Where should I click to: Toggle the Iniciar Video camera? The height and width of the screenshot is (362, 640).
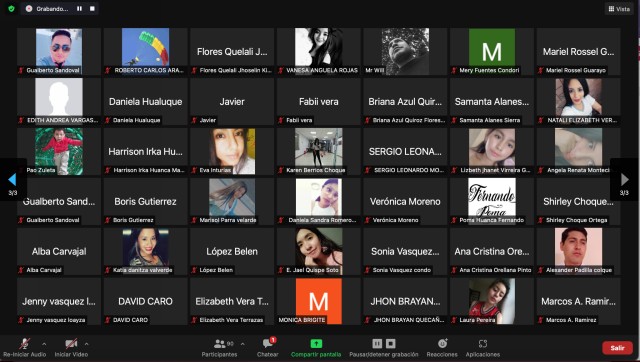[x=71, y=347]
